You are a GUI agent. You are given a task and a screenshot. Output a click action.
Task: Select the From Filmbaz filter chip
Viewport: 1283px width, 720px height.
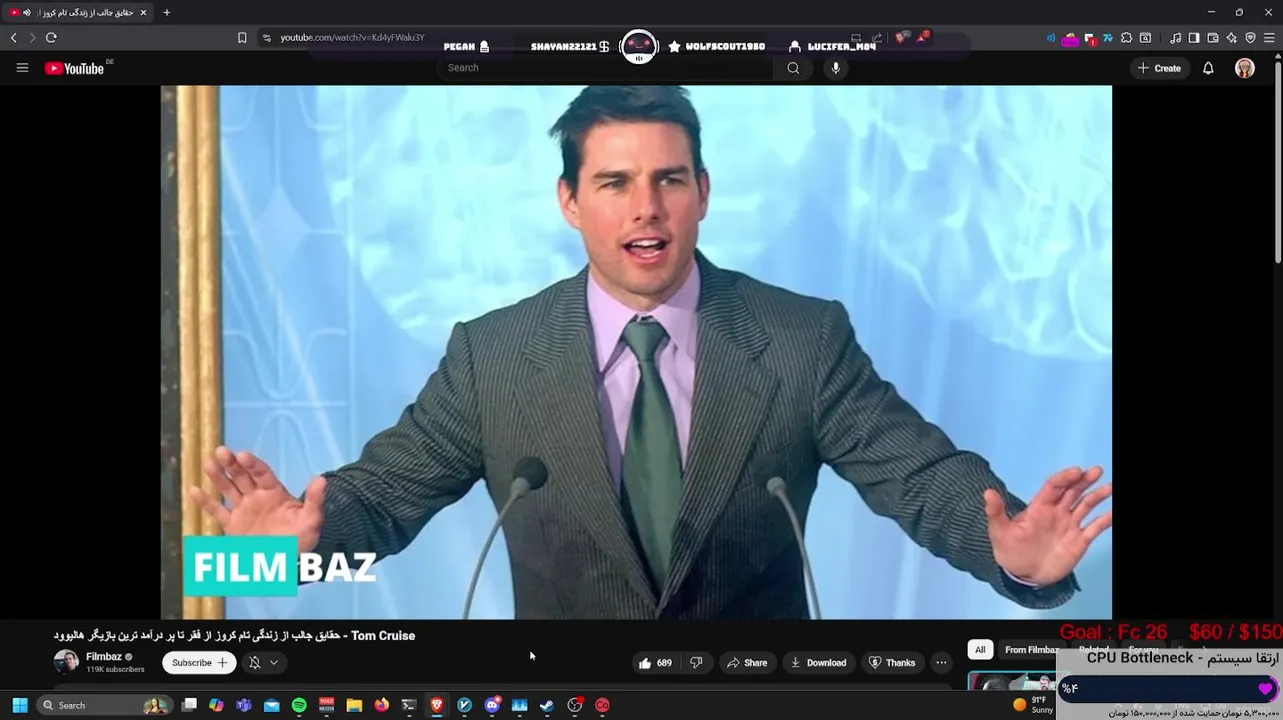click(x=1031, y=650)
